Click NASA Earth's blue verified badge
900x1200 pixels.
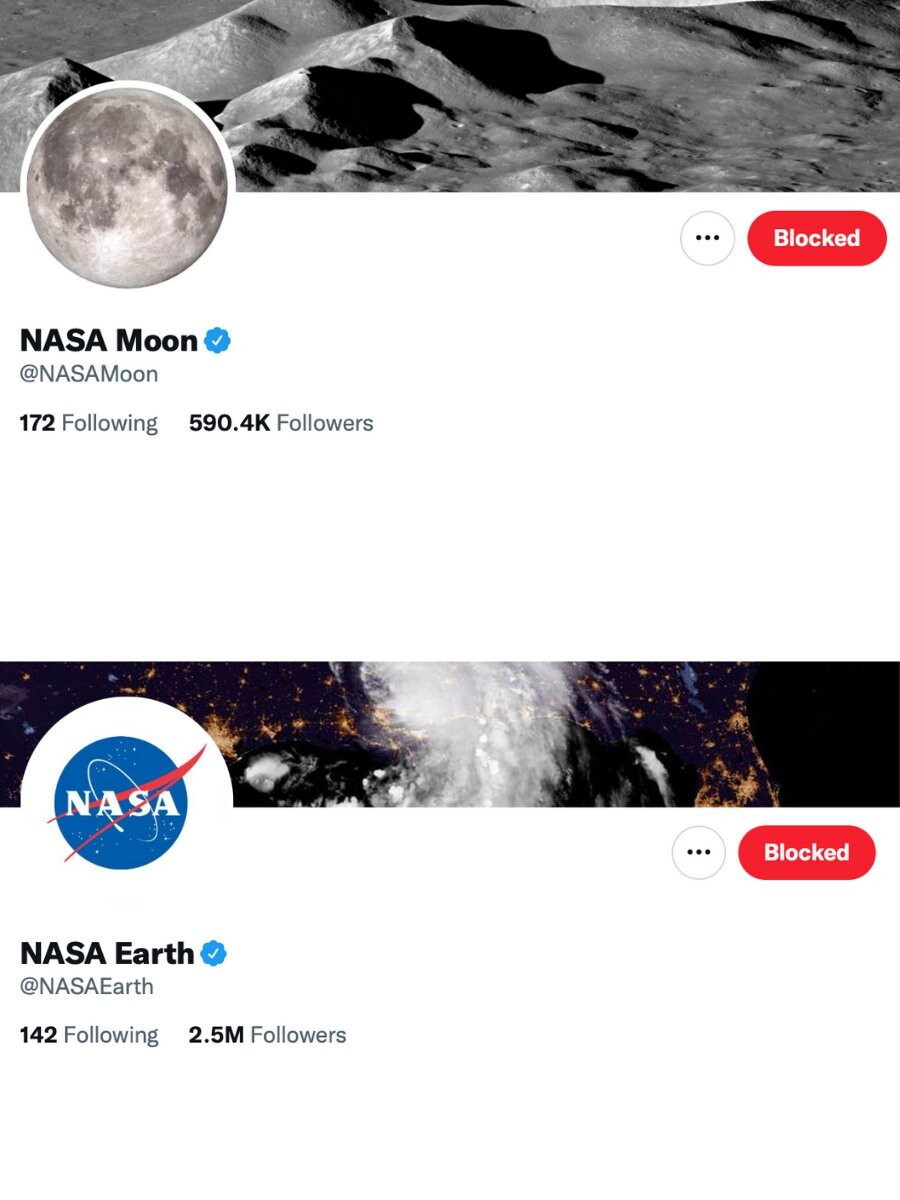point(213,953)
